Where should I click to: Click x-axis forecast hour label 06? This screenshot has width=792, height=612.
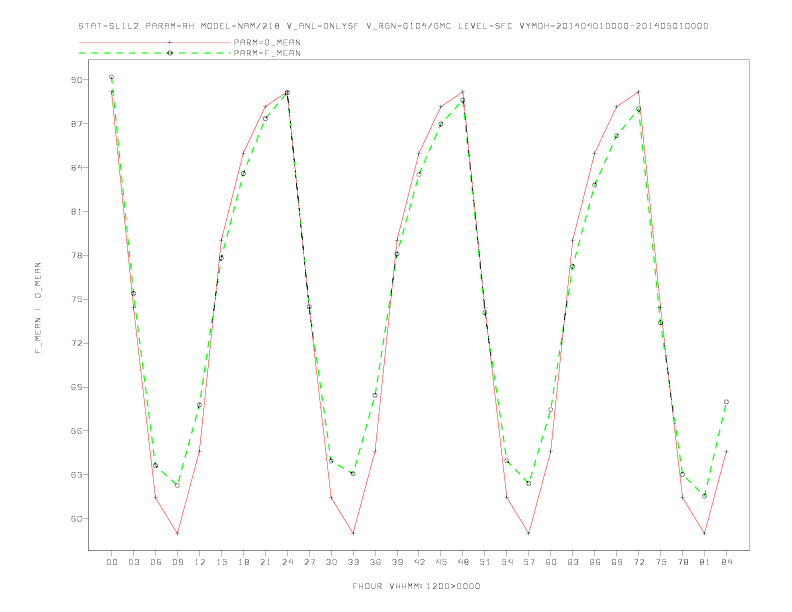[156, 562]
